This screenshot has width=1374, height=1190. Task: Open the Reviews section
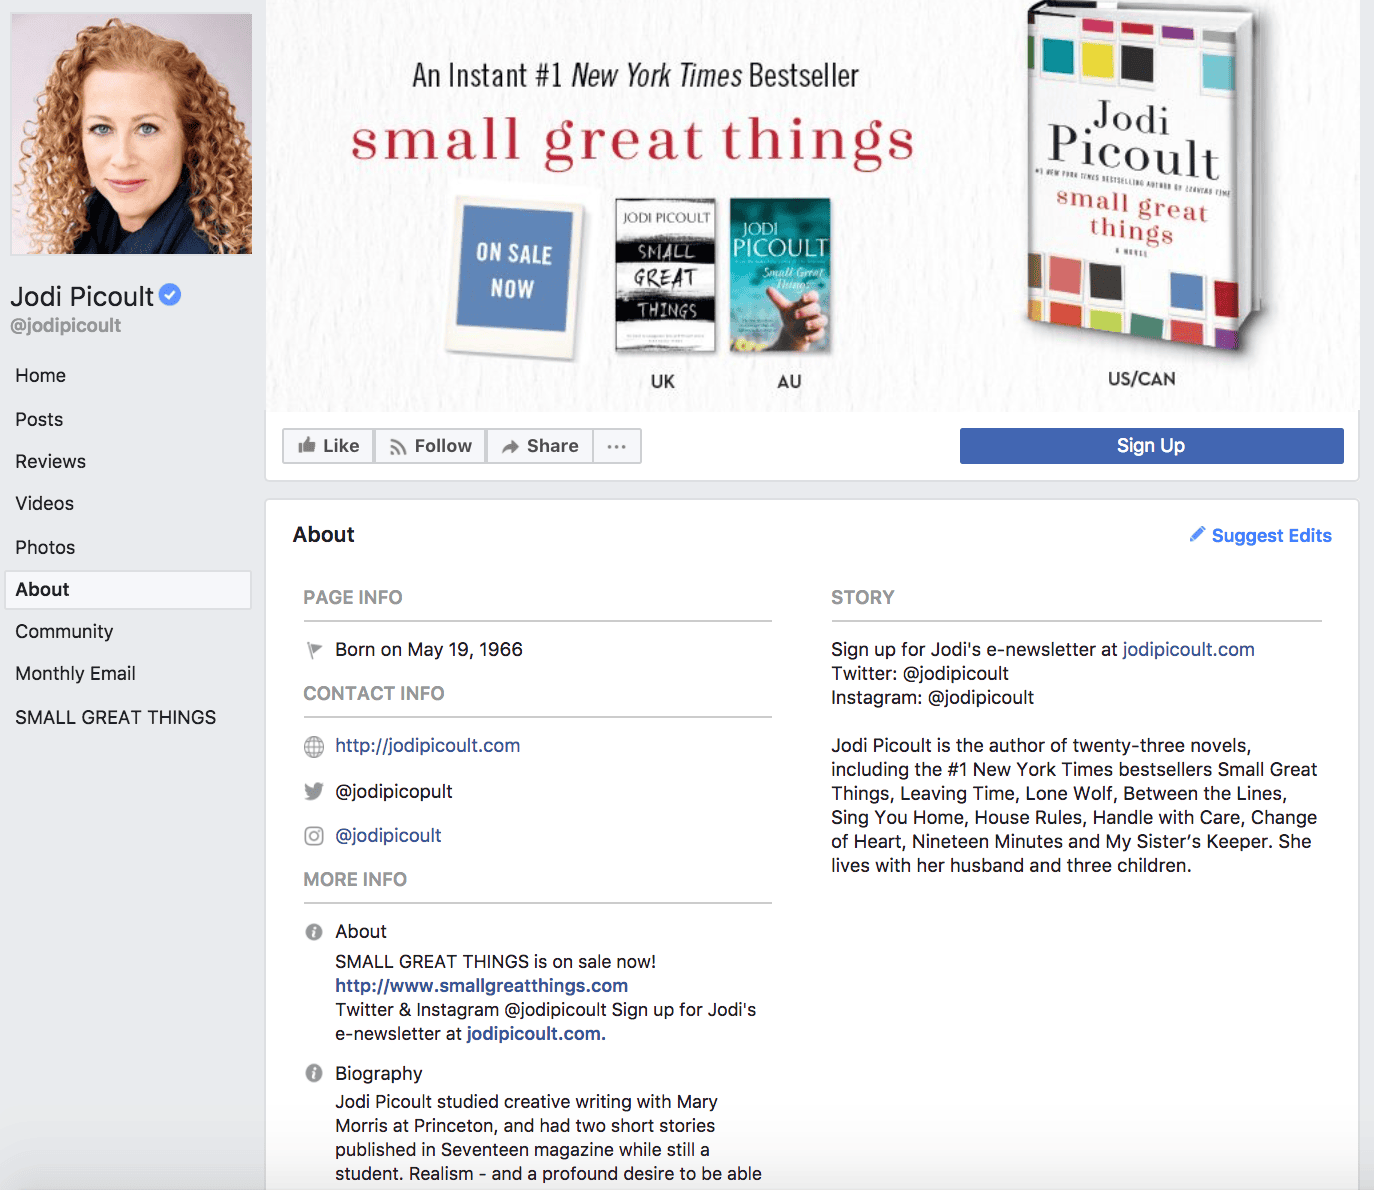pyautogui.click(x=50, y=462)
